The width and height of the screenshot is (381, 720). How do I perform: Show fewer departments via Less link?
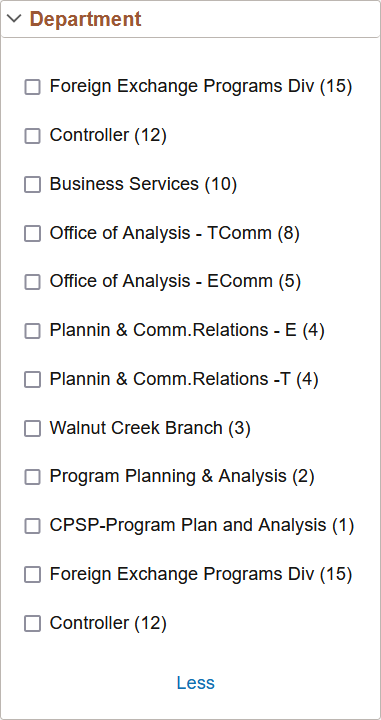click(196, 683)
